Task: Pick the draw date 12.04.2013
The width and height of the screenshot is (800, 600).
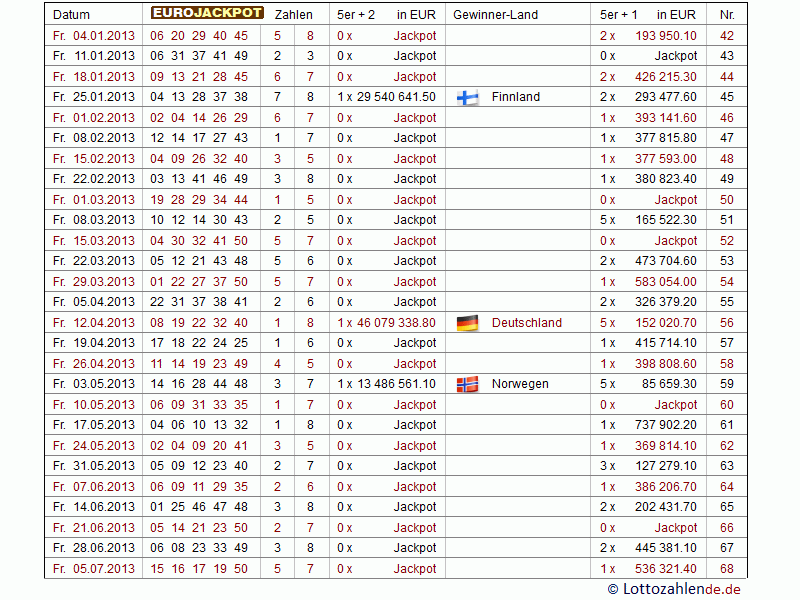Action: pyautogui.click(x=104, y=323)
